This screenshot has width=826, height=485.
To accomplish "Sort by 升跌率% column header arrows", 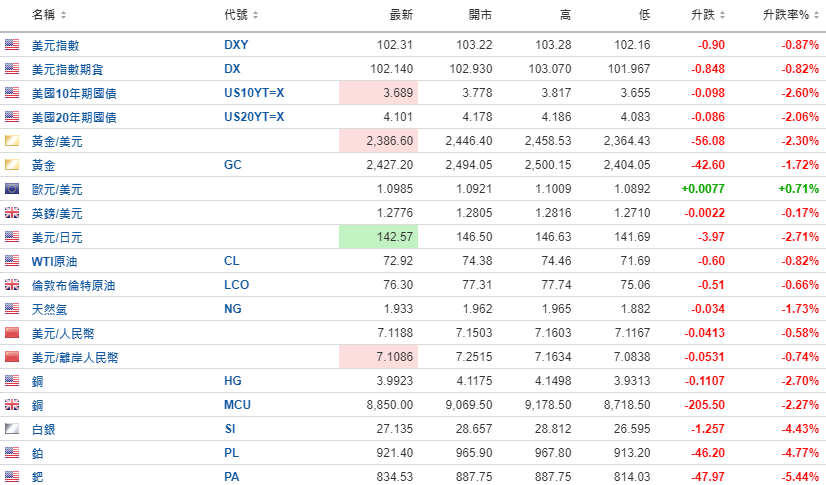I will pyautogui.click(x=816, y=15).
